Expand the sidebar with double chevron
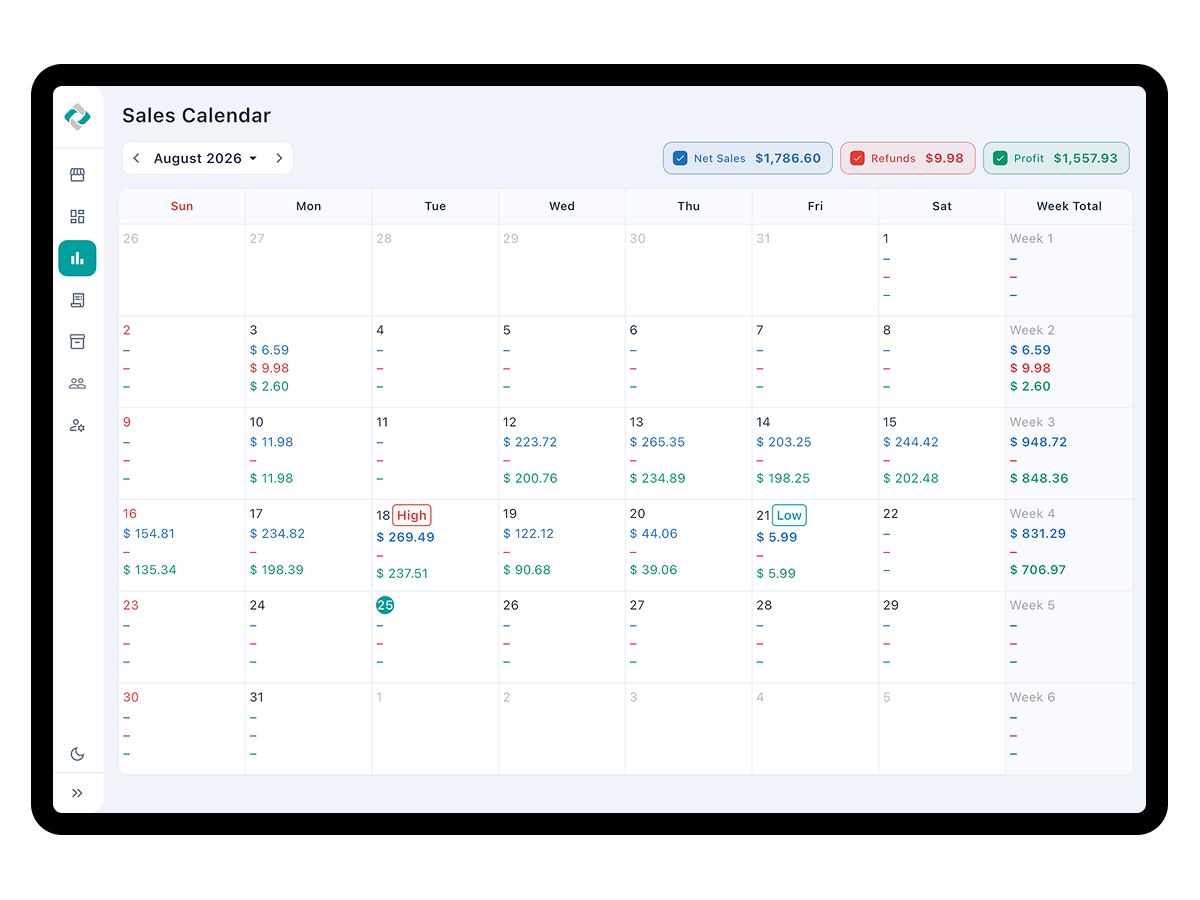 tap(77, 793)
